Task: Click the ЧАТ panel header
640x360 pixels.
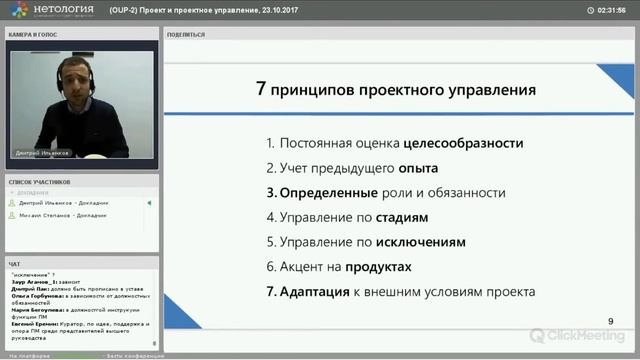Action: click(82, 264)
